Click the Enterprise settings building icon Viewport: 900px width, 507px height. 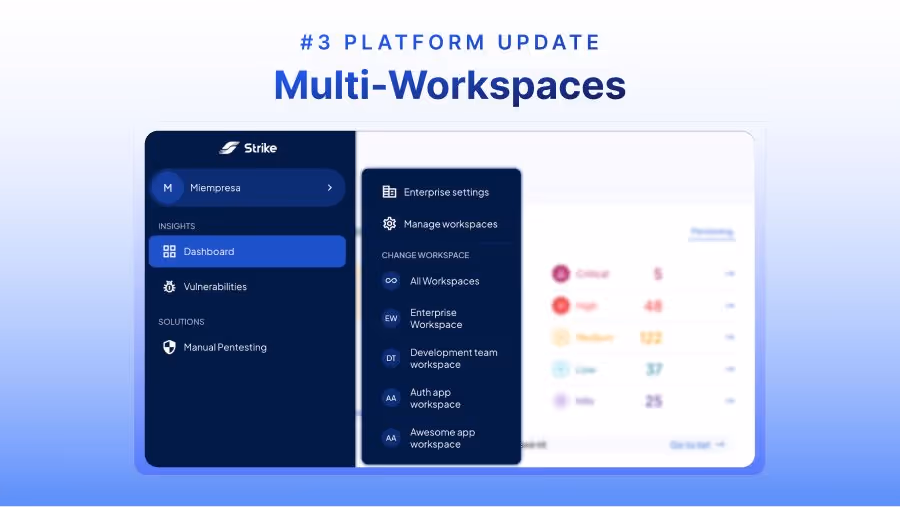coord(389,192)
